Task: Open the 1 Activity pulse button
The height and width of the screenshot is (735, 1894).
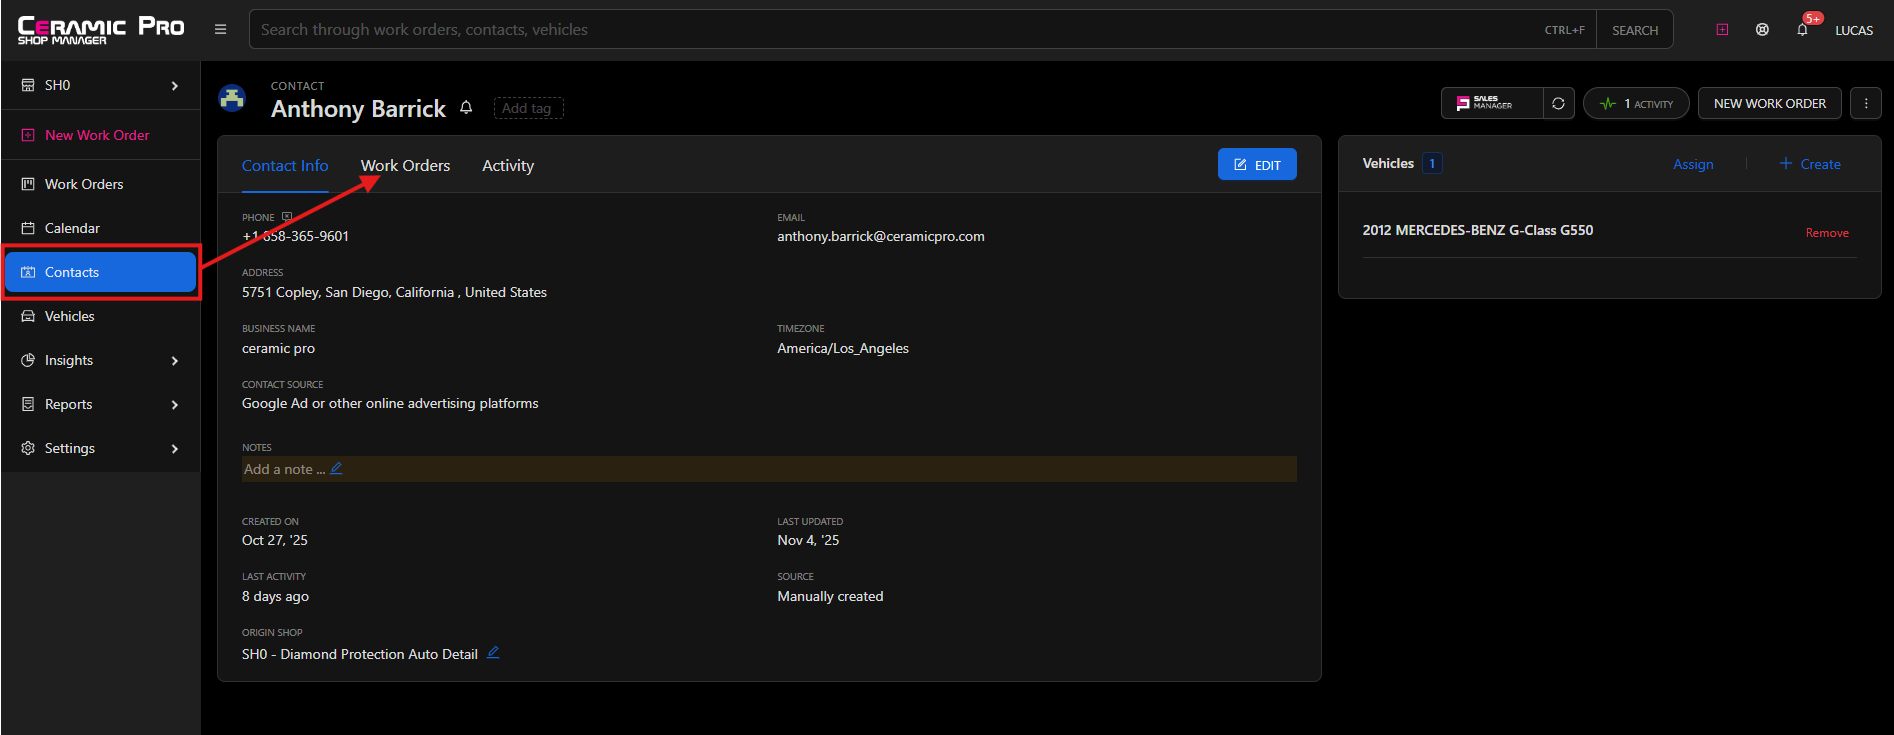Action: (1636, 103)
